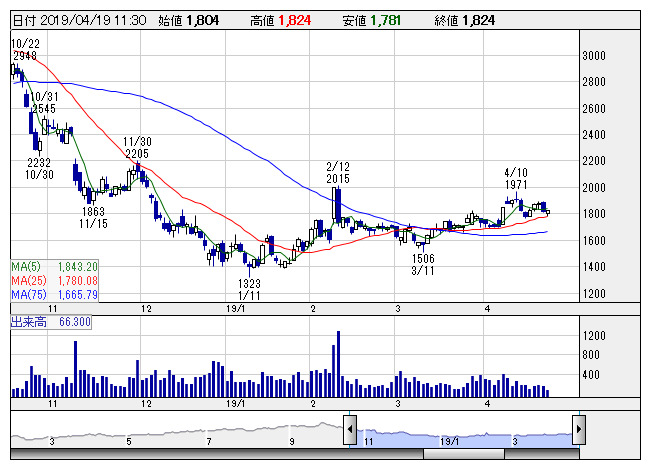Click the 800 label on volume axis

click(x=591, y=355)
